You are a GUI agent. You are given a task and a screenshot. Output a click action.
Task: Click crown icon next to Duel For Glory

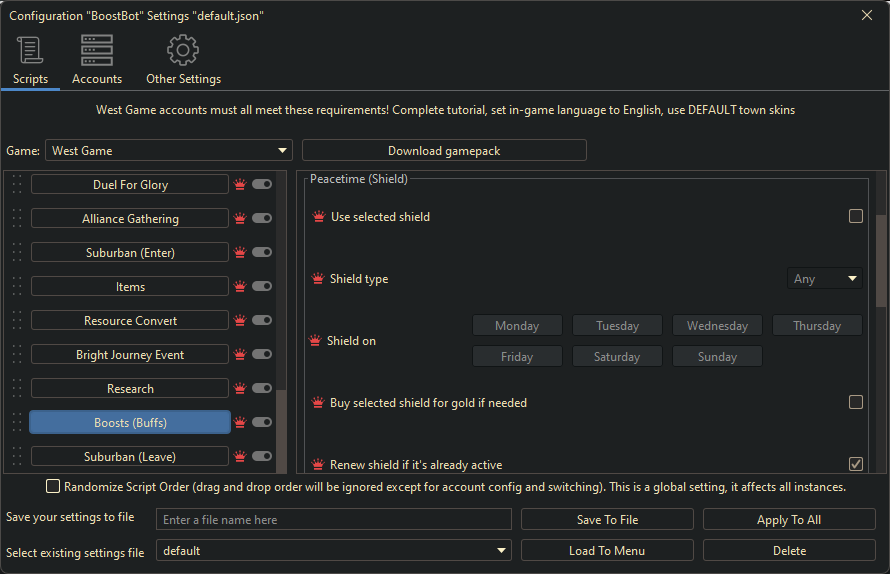point(240,185)
